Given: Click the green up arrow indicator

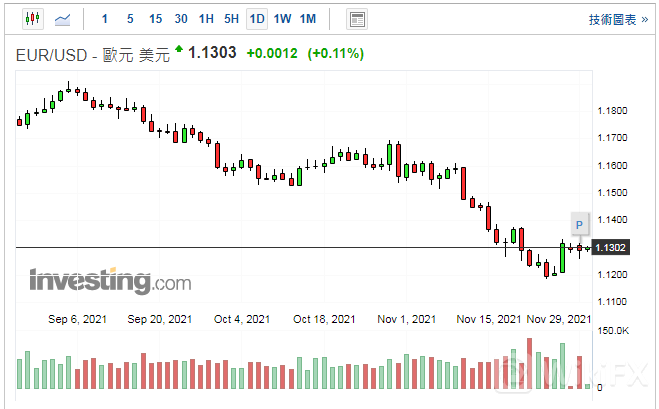Looking at the screenshot, I should [x=179, y=49].
